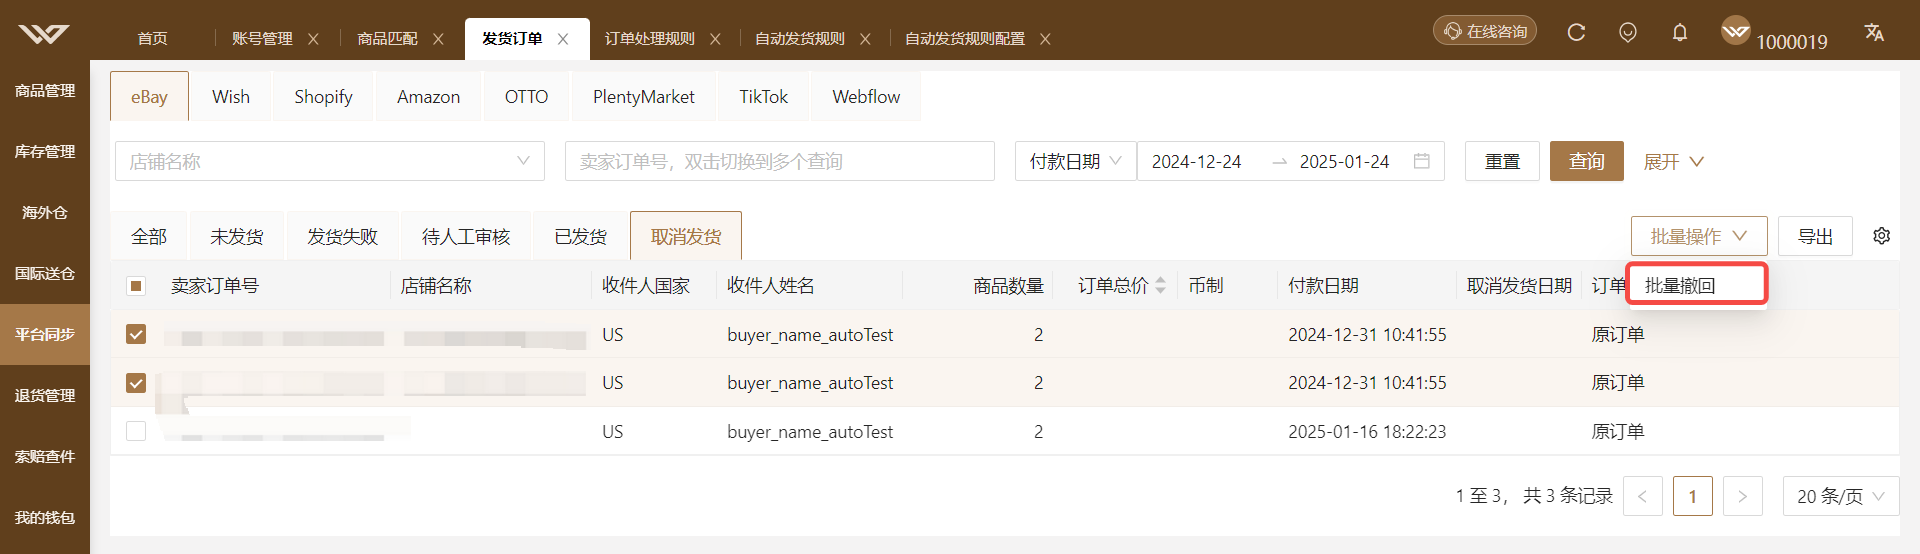Switch to the TikTok platform tab
This screenshot has width=1920, height=554.
[763, 96]
